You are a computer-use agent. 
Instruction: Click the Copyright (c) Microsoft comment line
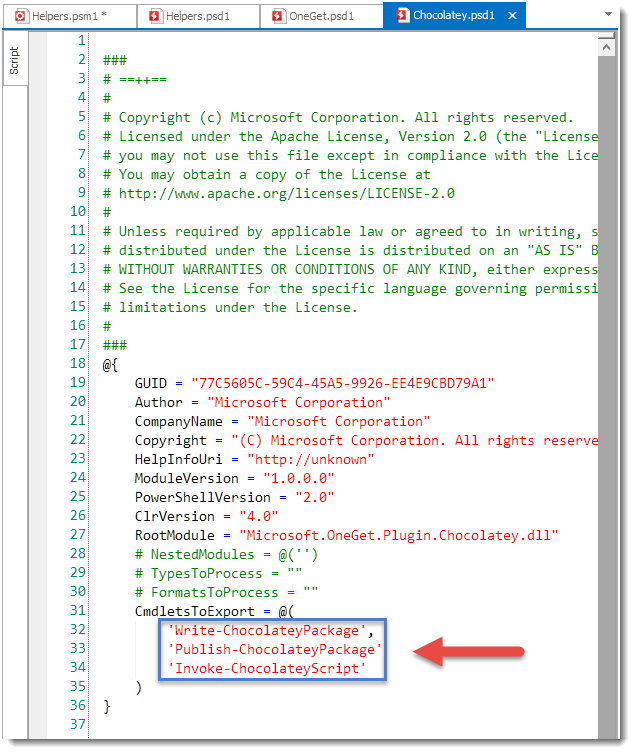[x=338, y=117]
